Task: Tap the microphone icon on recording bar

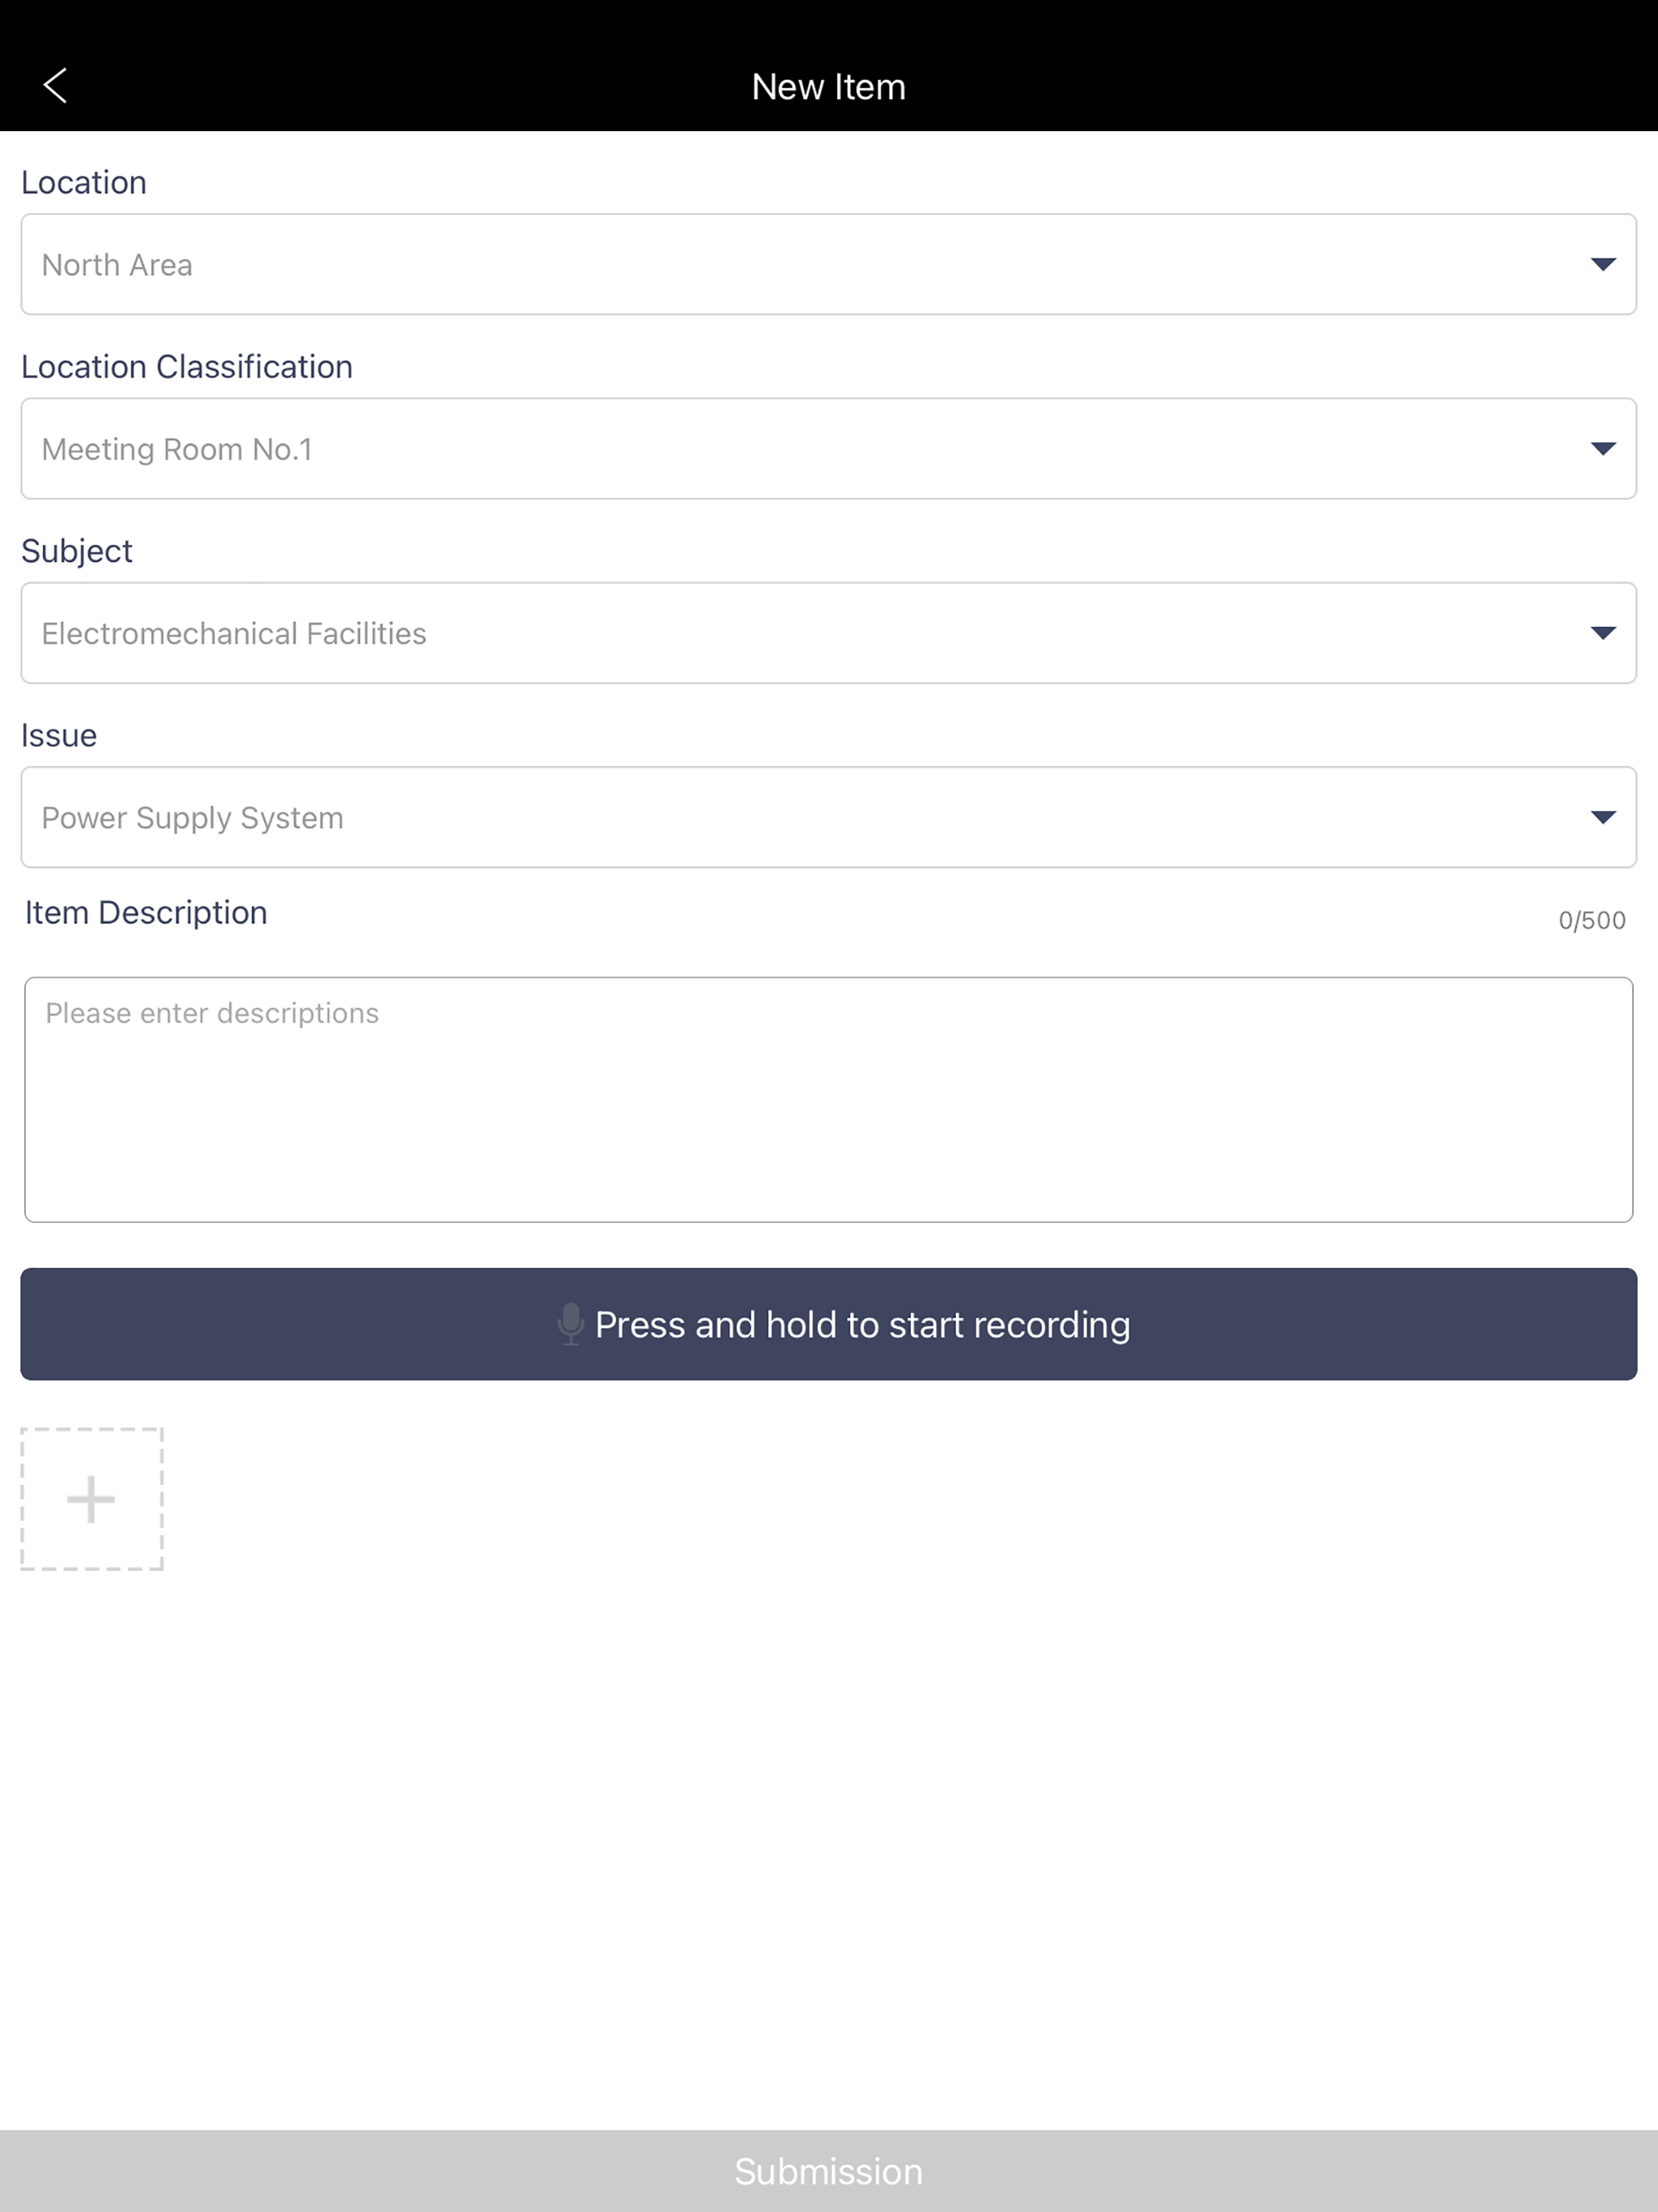Action: point(570,1324)
